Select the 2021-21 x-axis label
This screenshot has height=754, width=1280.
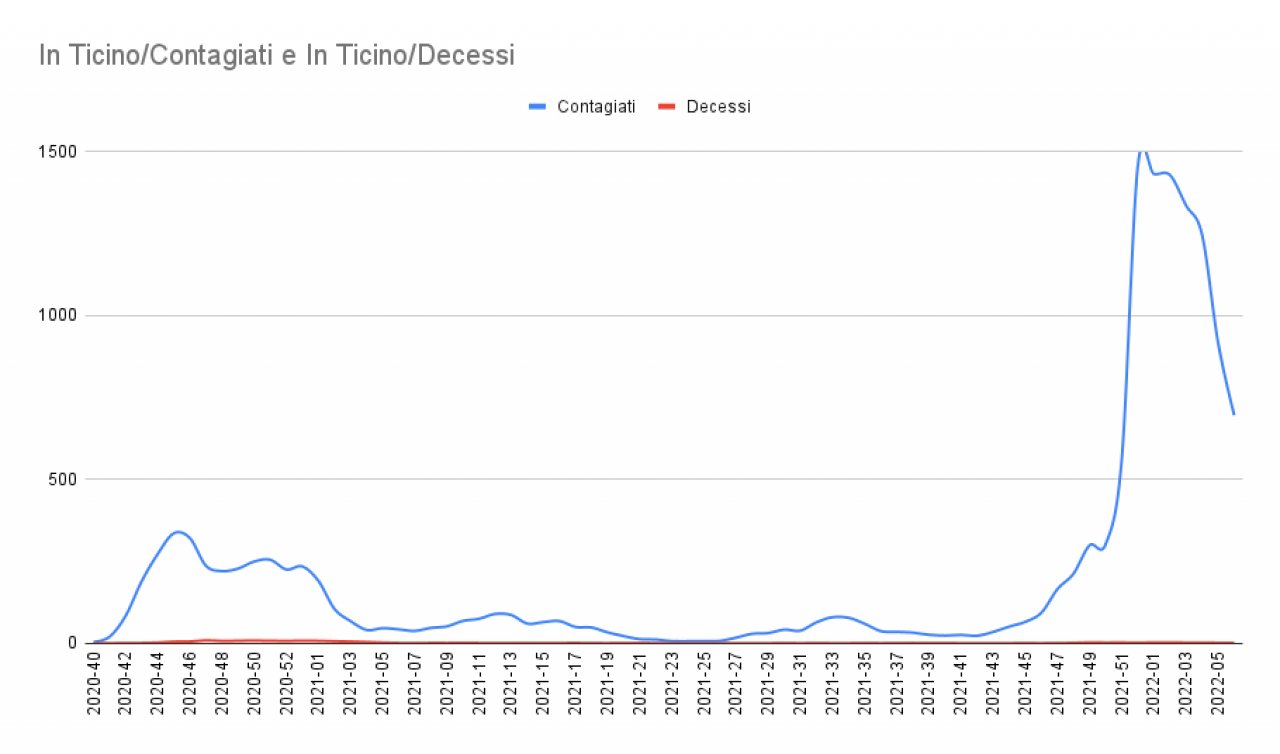coord(640,684)
